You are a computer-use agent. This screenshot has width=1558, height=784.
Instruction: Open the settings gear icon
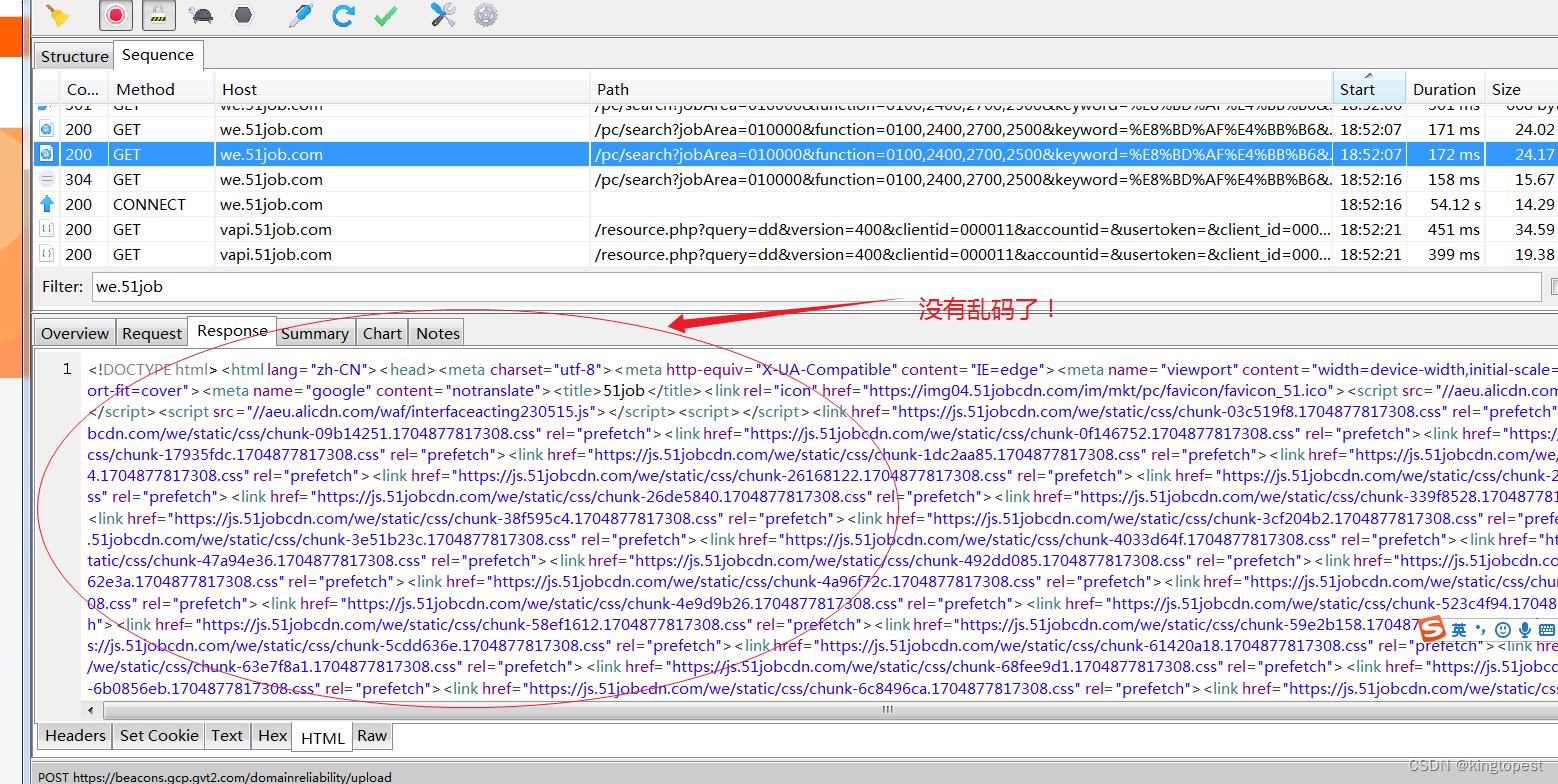tap(485, 15)
